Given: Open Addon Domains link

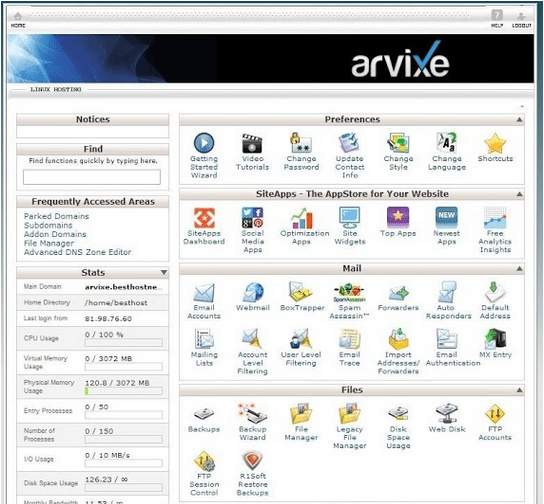Looking at the screenshot, I should [x=55, y=234].
